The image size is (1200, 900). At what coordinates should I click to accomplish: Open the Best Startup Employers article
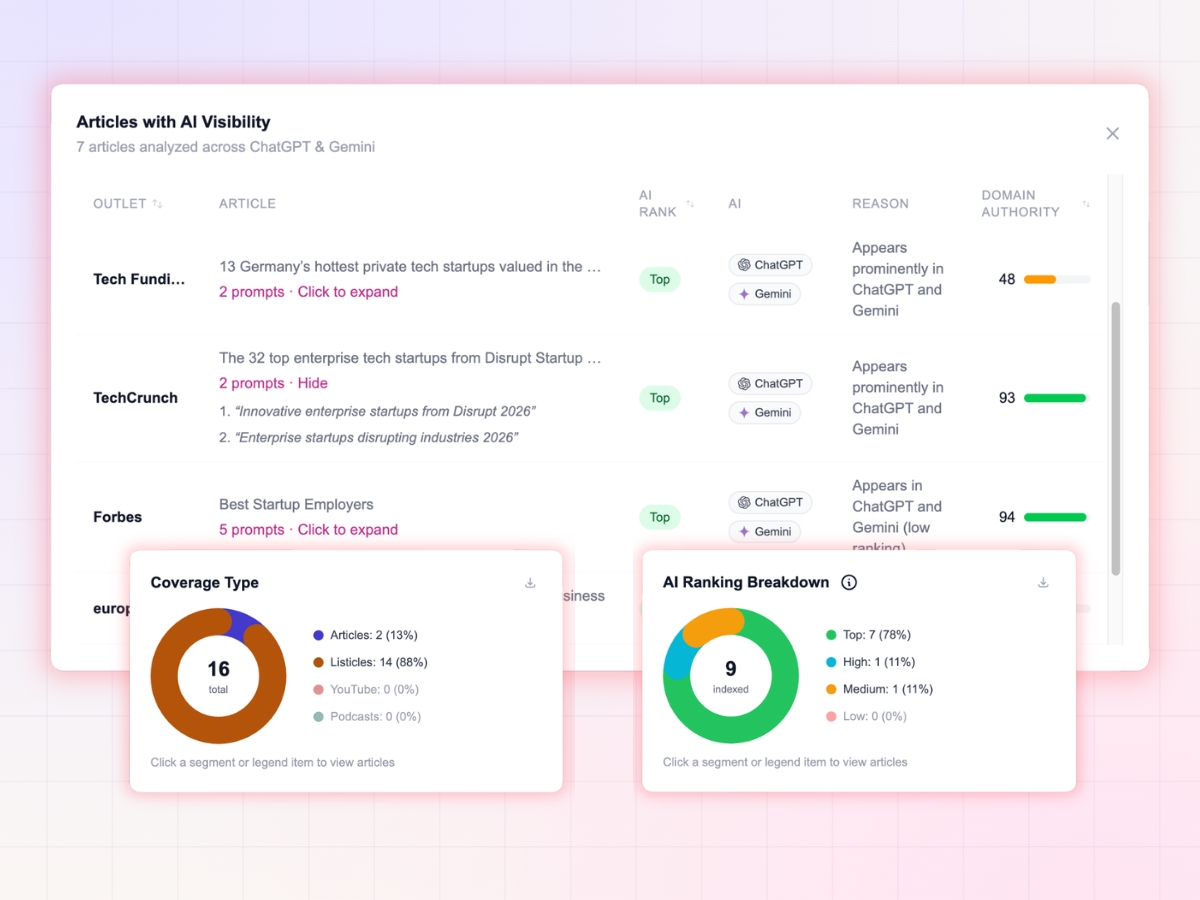pos(296,505)
